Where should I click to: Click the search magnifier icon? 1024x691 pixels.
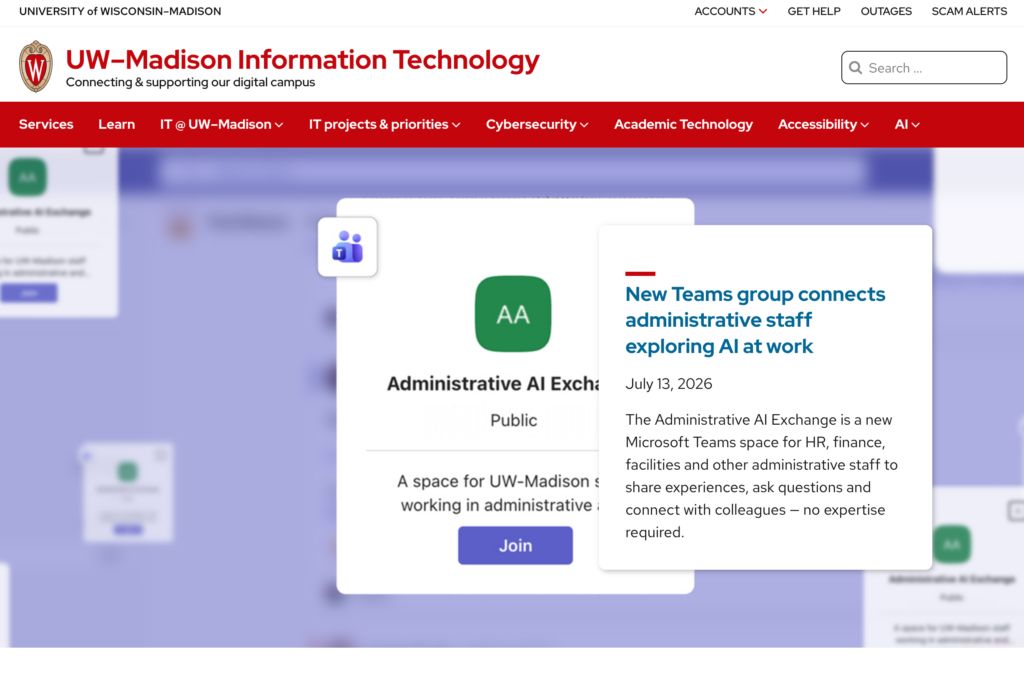pos(856,67)
